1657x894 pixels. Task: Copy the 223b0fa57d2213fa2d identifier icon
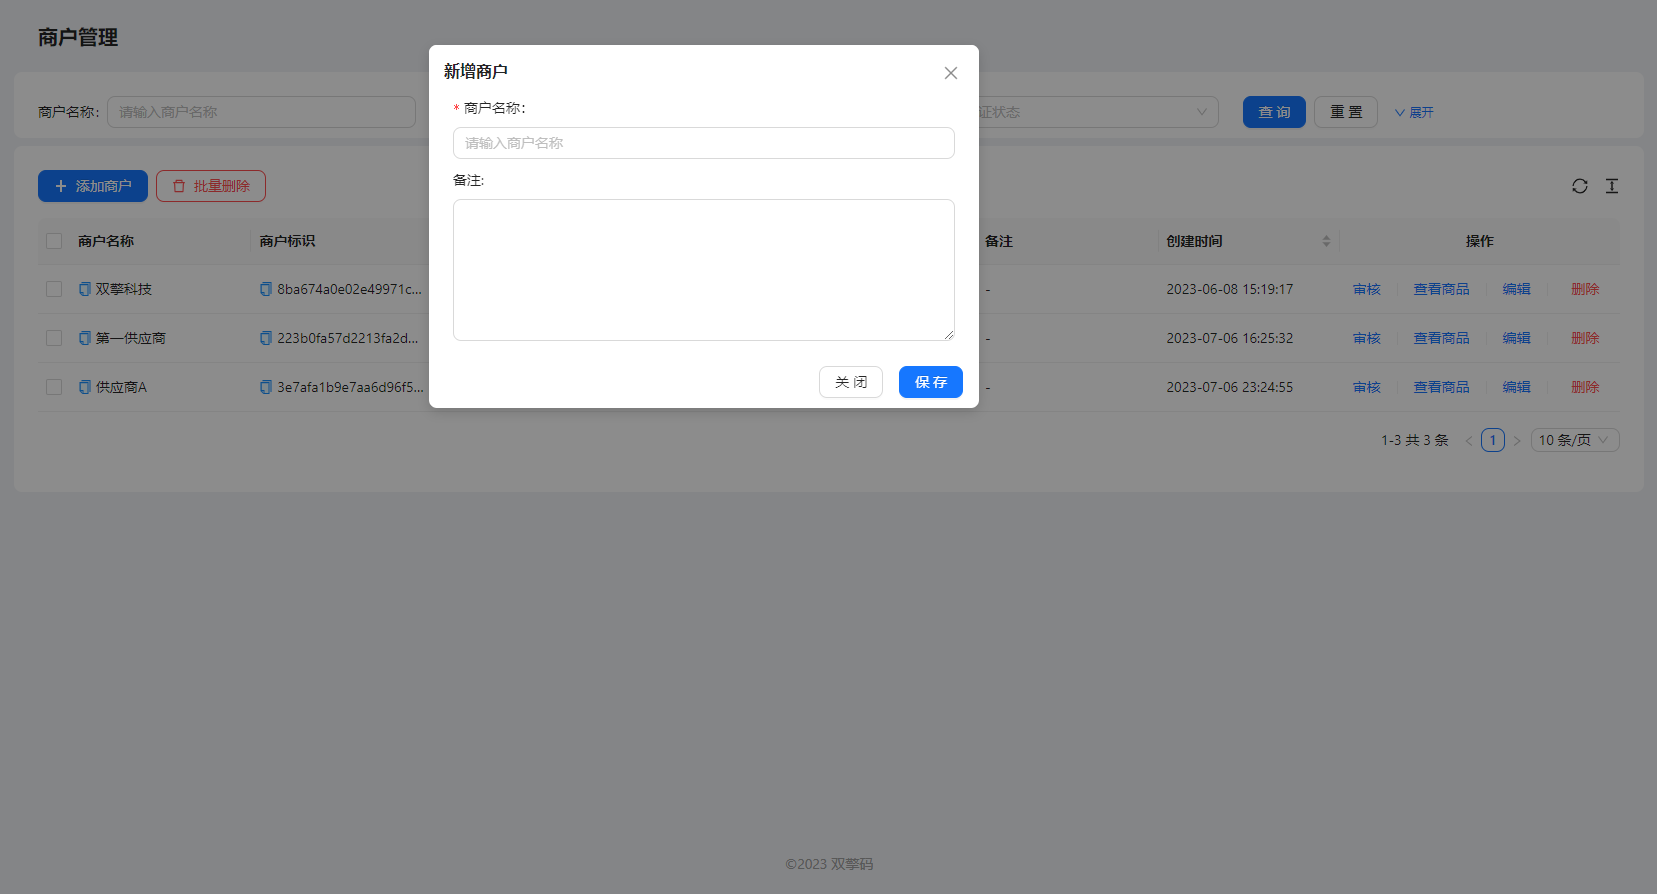[x=266, y=338]
